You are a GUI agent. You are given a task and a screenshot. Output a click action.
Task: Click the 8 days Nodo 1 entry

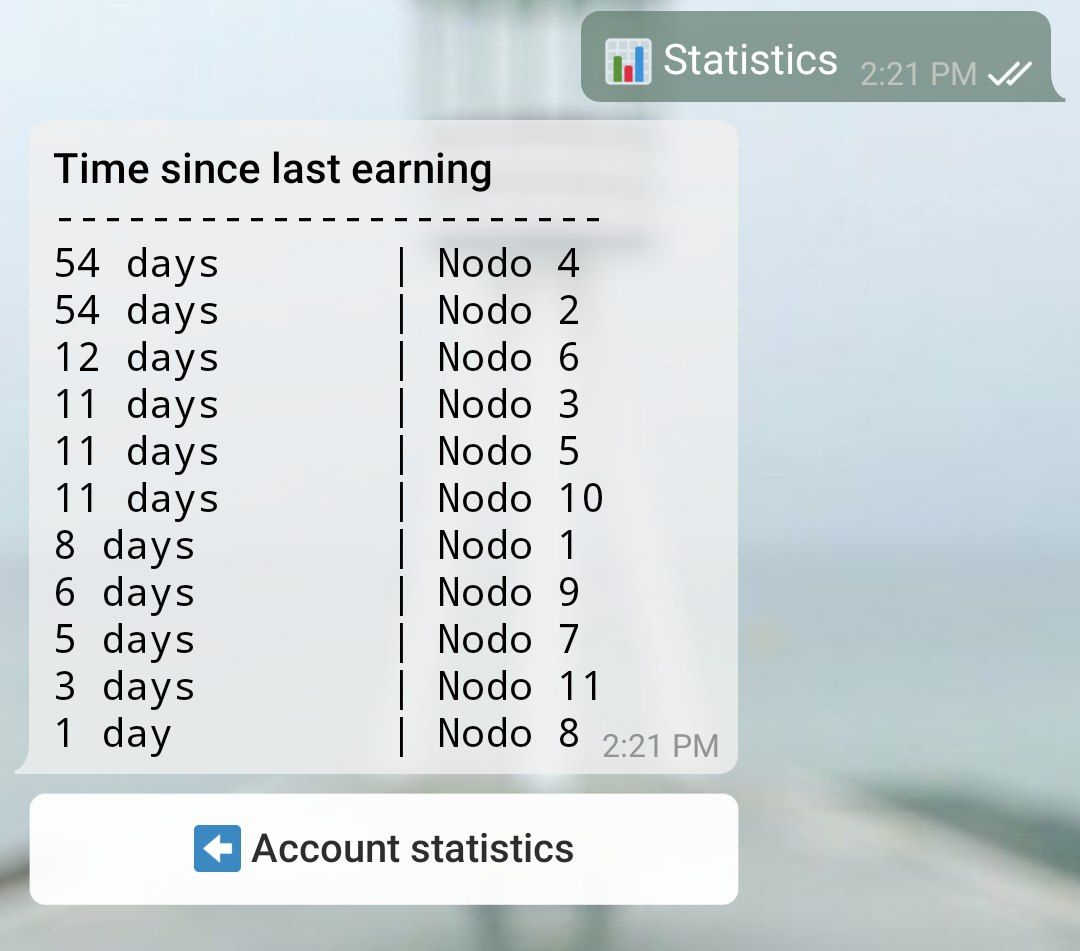(x=317, y=546)
